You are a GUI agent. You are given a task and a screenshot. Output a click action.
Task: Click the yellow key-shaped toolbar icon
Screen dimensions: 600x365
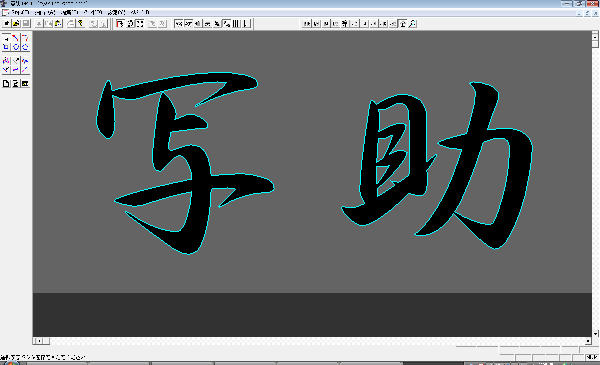(x=80, y=24)
